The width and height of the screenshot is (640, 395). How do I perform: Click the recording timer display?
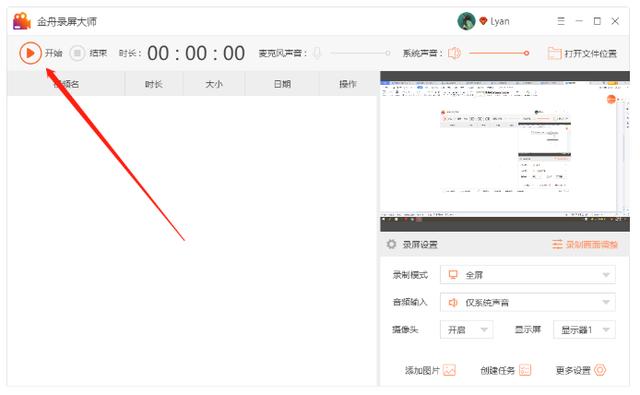(x=196, y=53)
